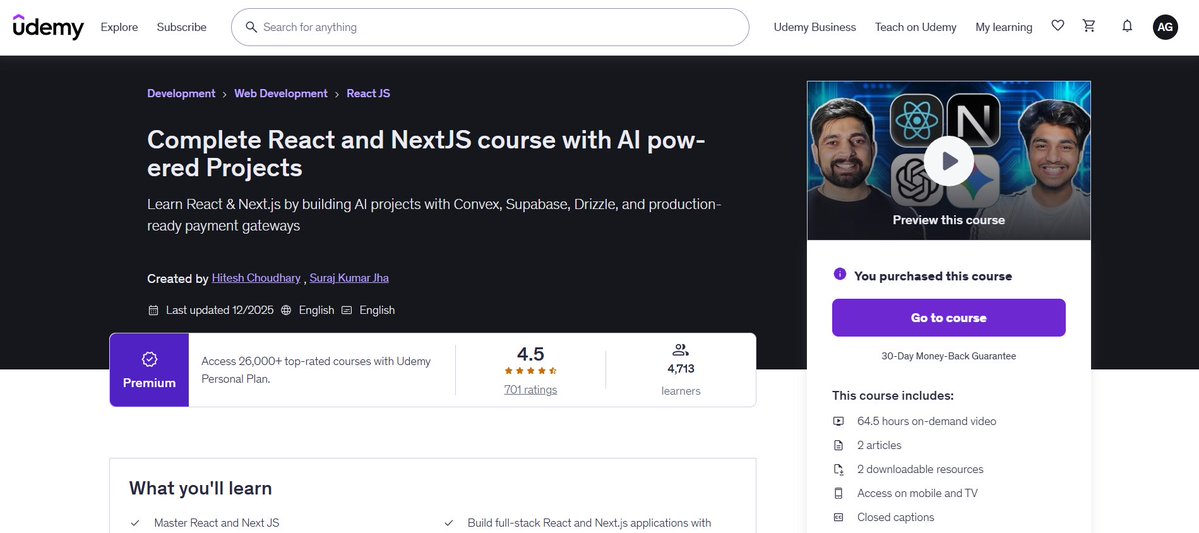The image size is (1199, 533).
Task: Go to Development breadcrumb
Action: click(x=181, y=93)
